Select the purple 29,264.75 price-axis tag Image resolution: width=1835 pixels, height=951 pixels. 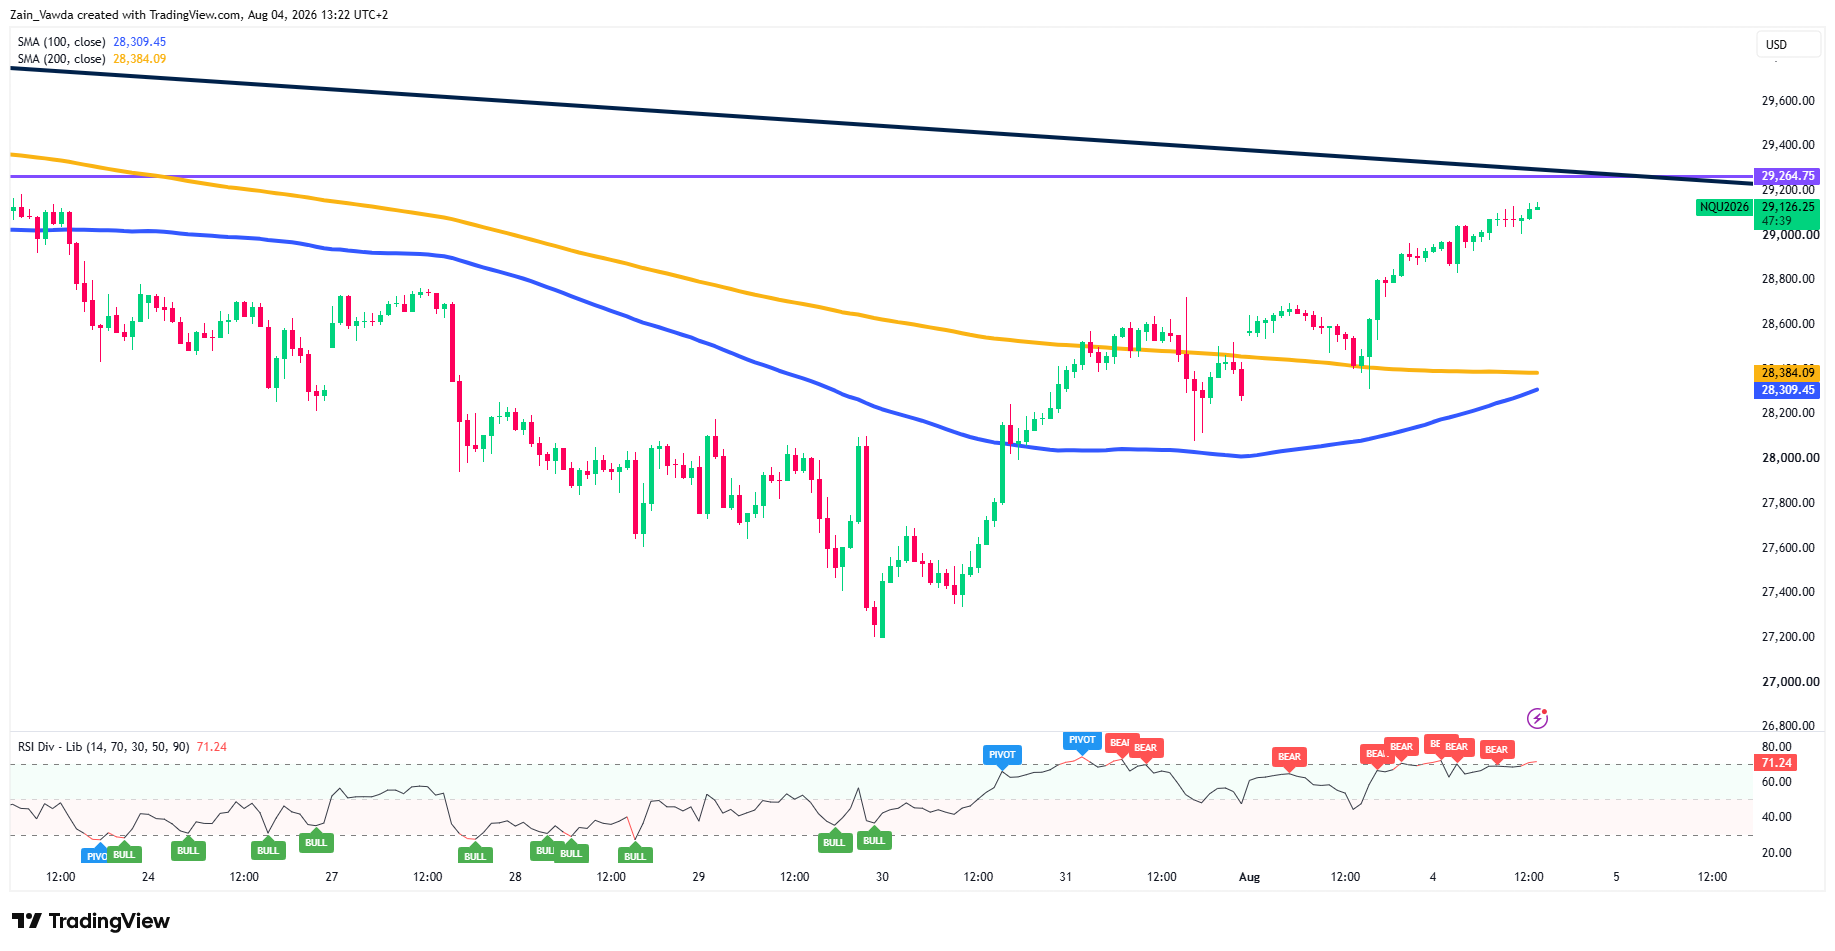pos(1787,176)
